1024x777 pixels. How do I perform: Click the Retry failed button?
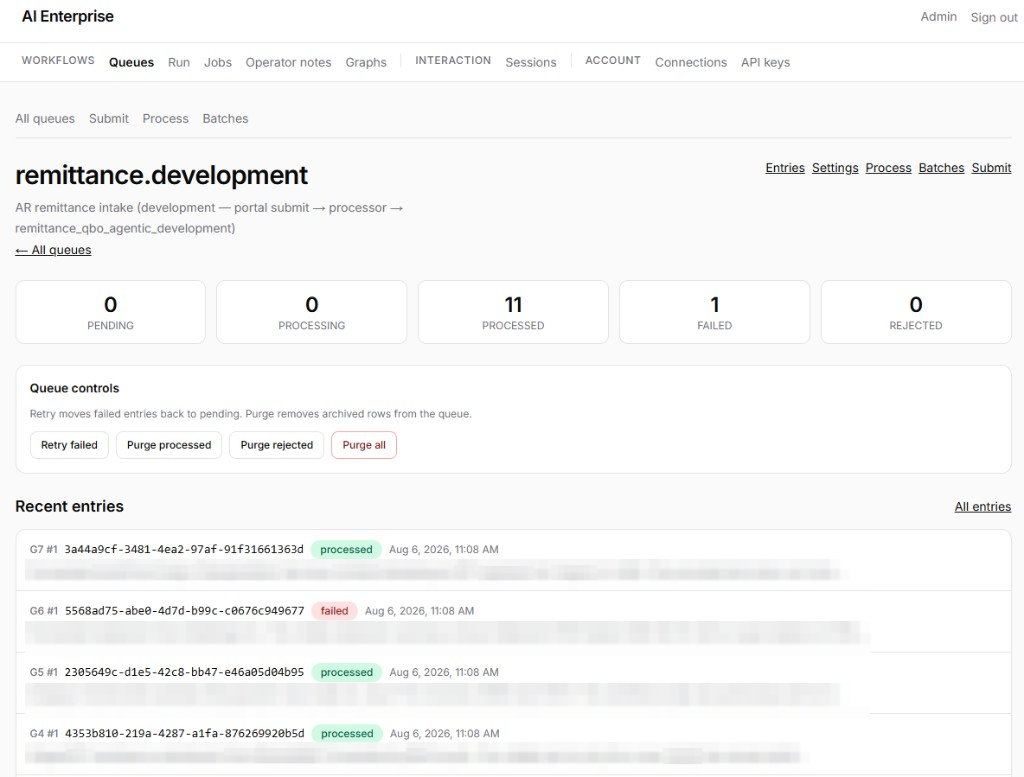(69, 445)
